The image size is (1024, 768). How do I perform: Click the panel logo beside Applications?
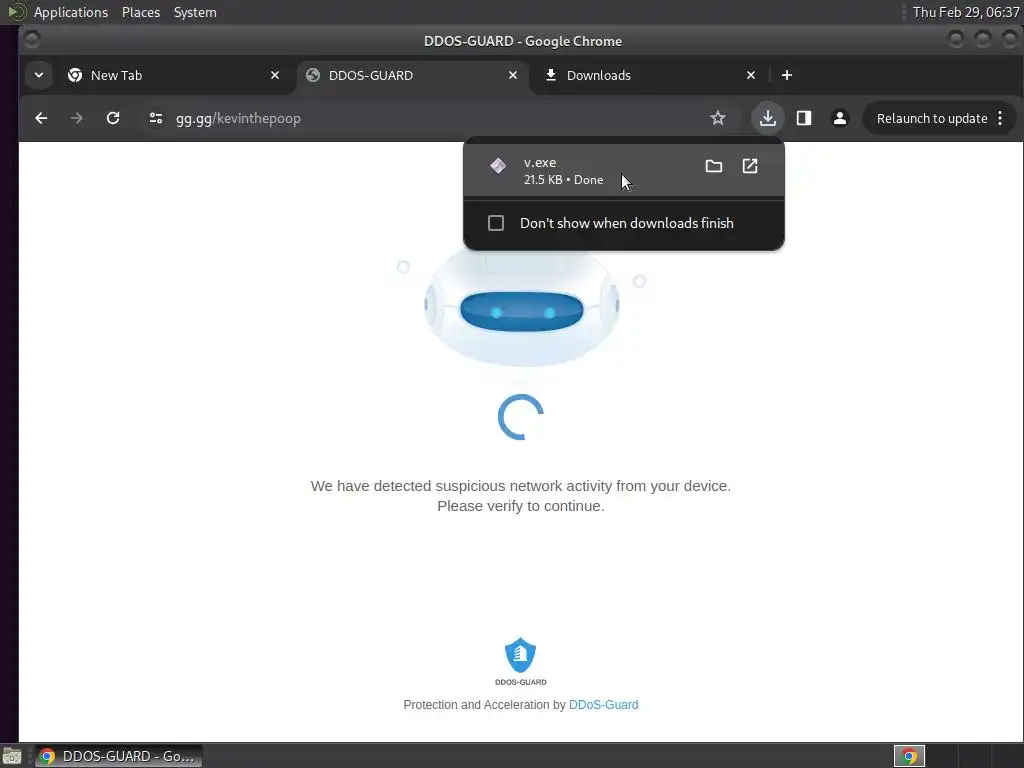pos(16,12)
